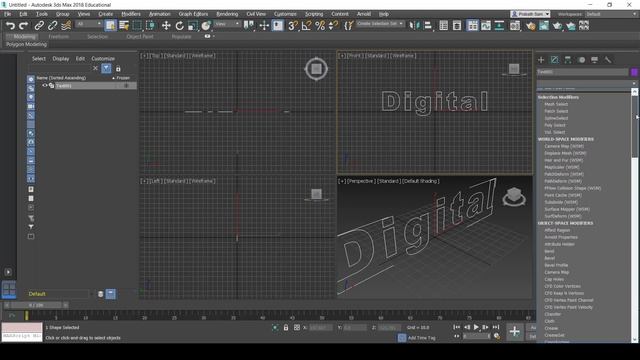Activate the Select Object tool
Image resolution: width=640 pixels, height=360 pixels.
point(110,26)
